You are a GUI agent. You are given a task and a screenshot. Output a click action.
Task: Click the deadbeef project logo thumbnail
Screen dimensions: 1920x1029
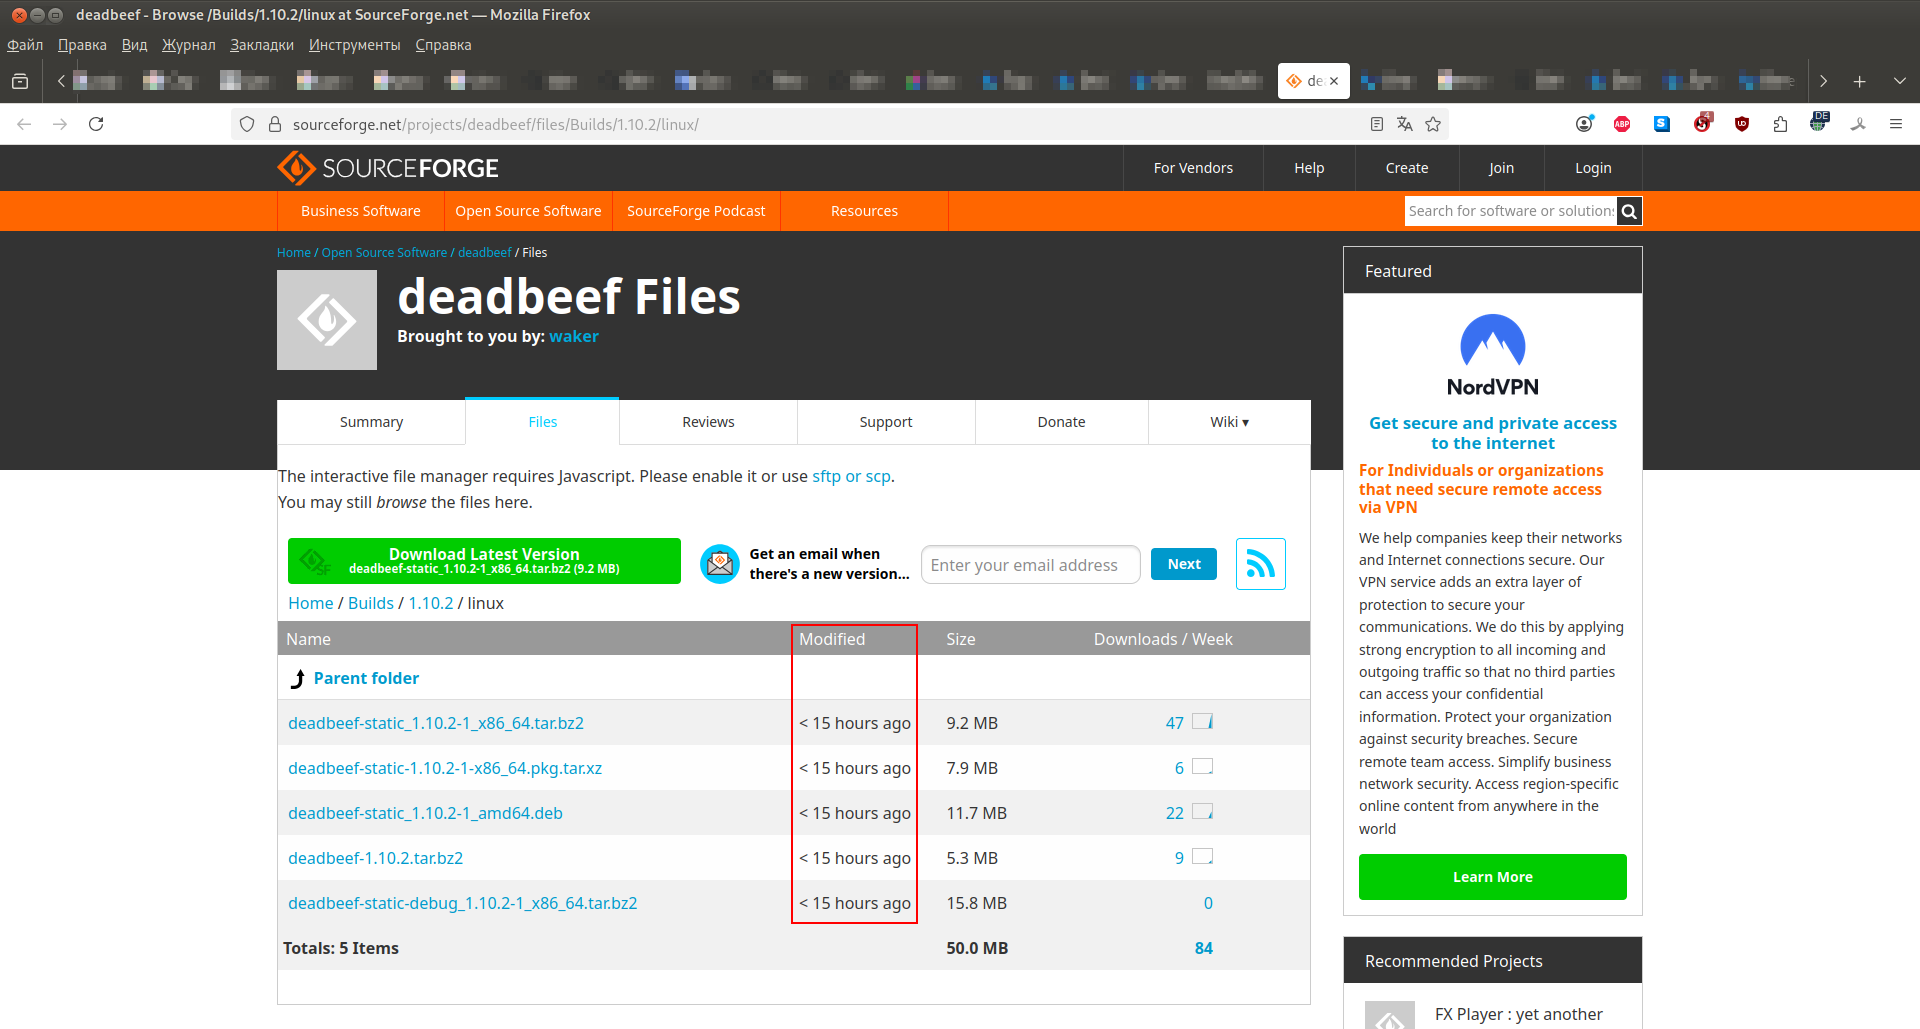pos(327,320)
